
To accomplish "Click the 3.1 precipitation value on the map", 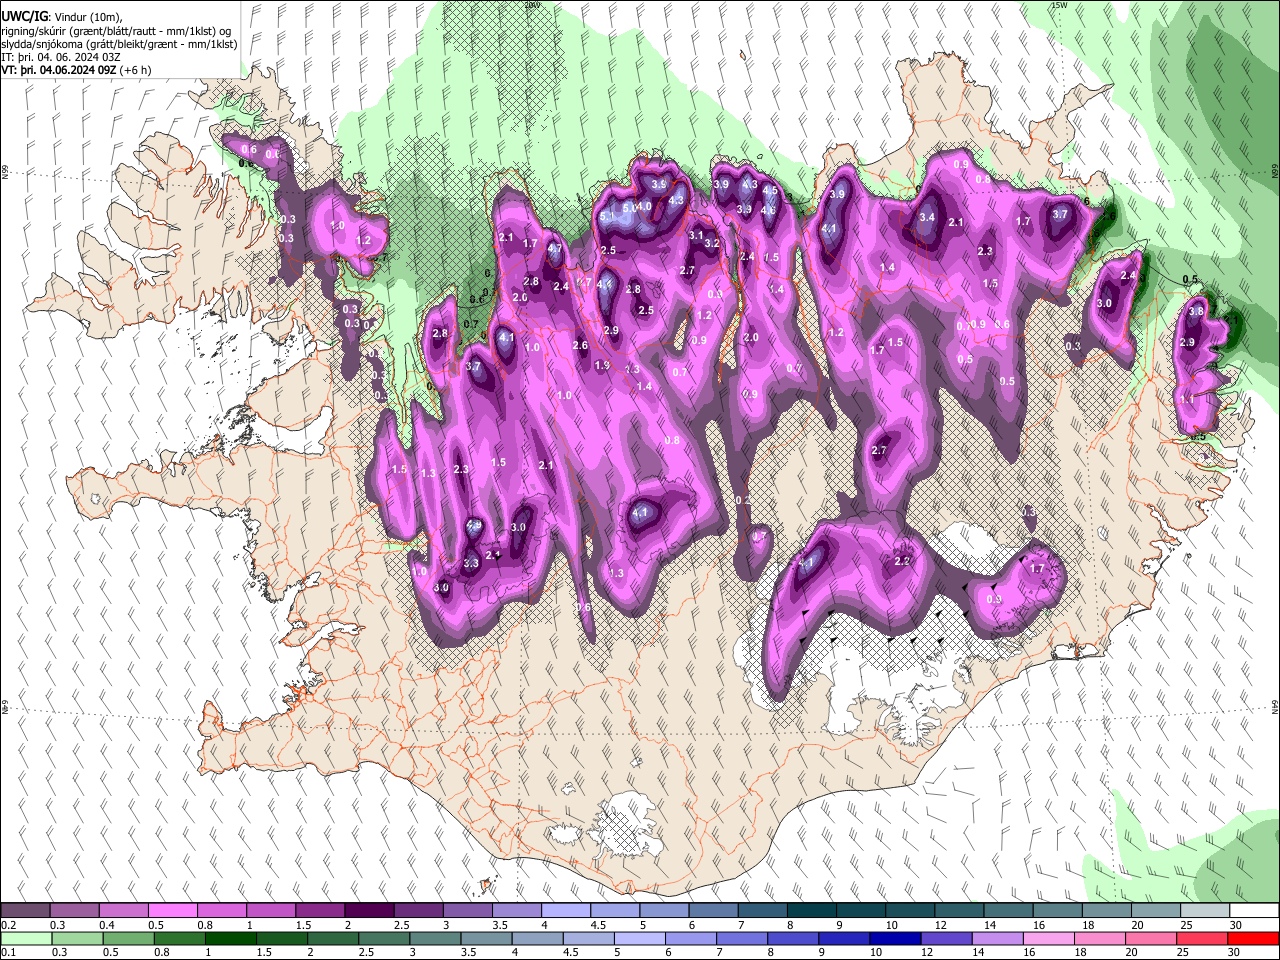I will coord(696,235).
